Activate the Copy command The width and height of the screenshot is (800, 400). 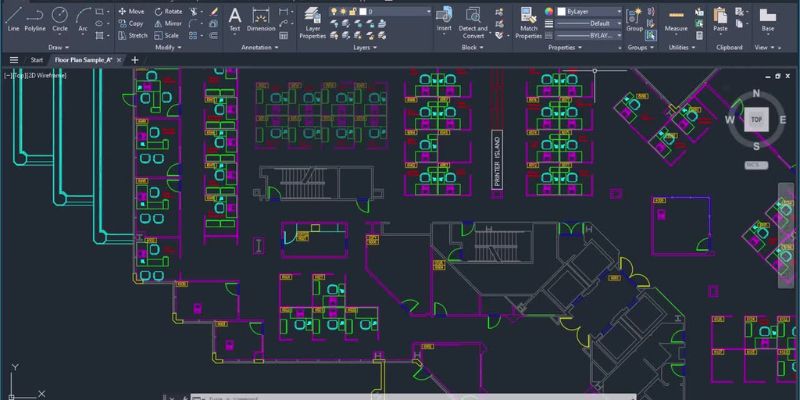coord(131,23)
